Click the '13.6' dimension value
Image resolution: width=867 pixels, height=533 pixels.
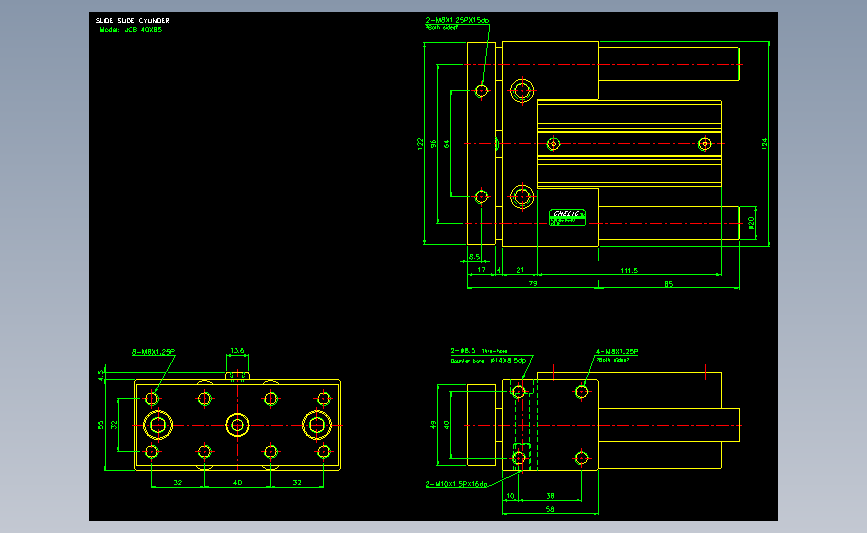(237, 351)
